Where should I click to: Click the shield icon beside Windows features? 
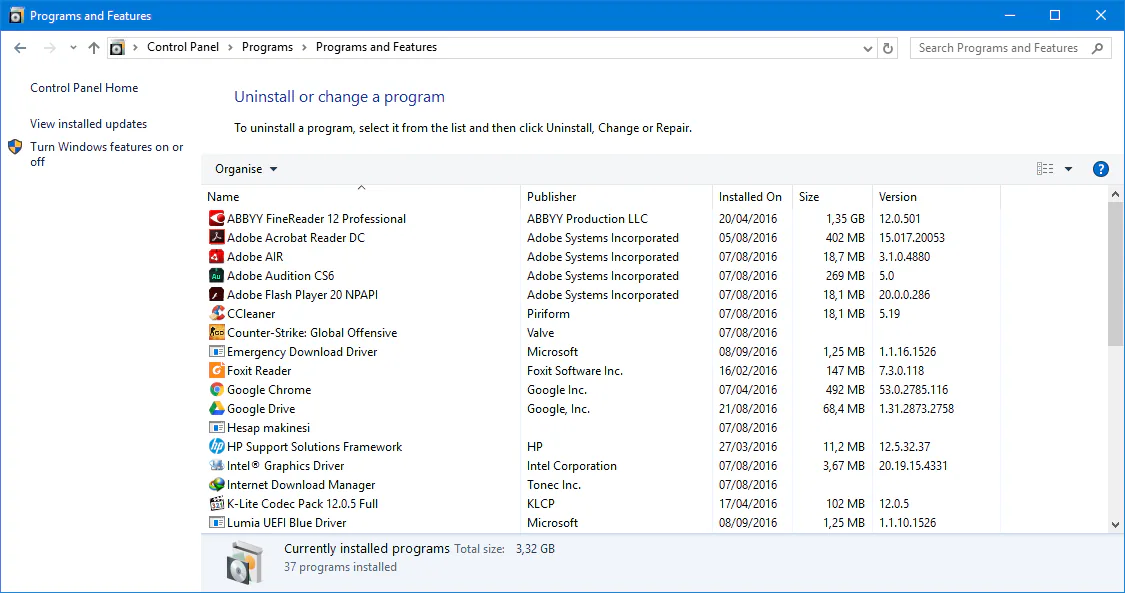click(15, 147)
